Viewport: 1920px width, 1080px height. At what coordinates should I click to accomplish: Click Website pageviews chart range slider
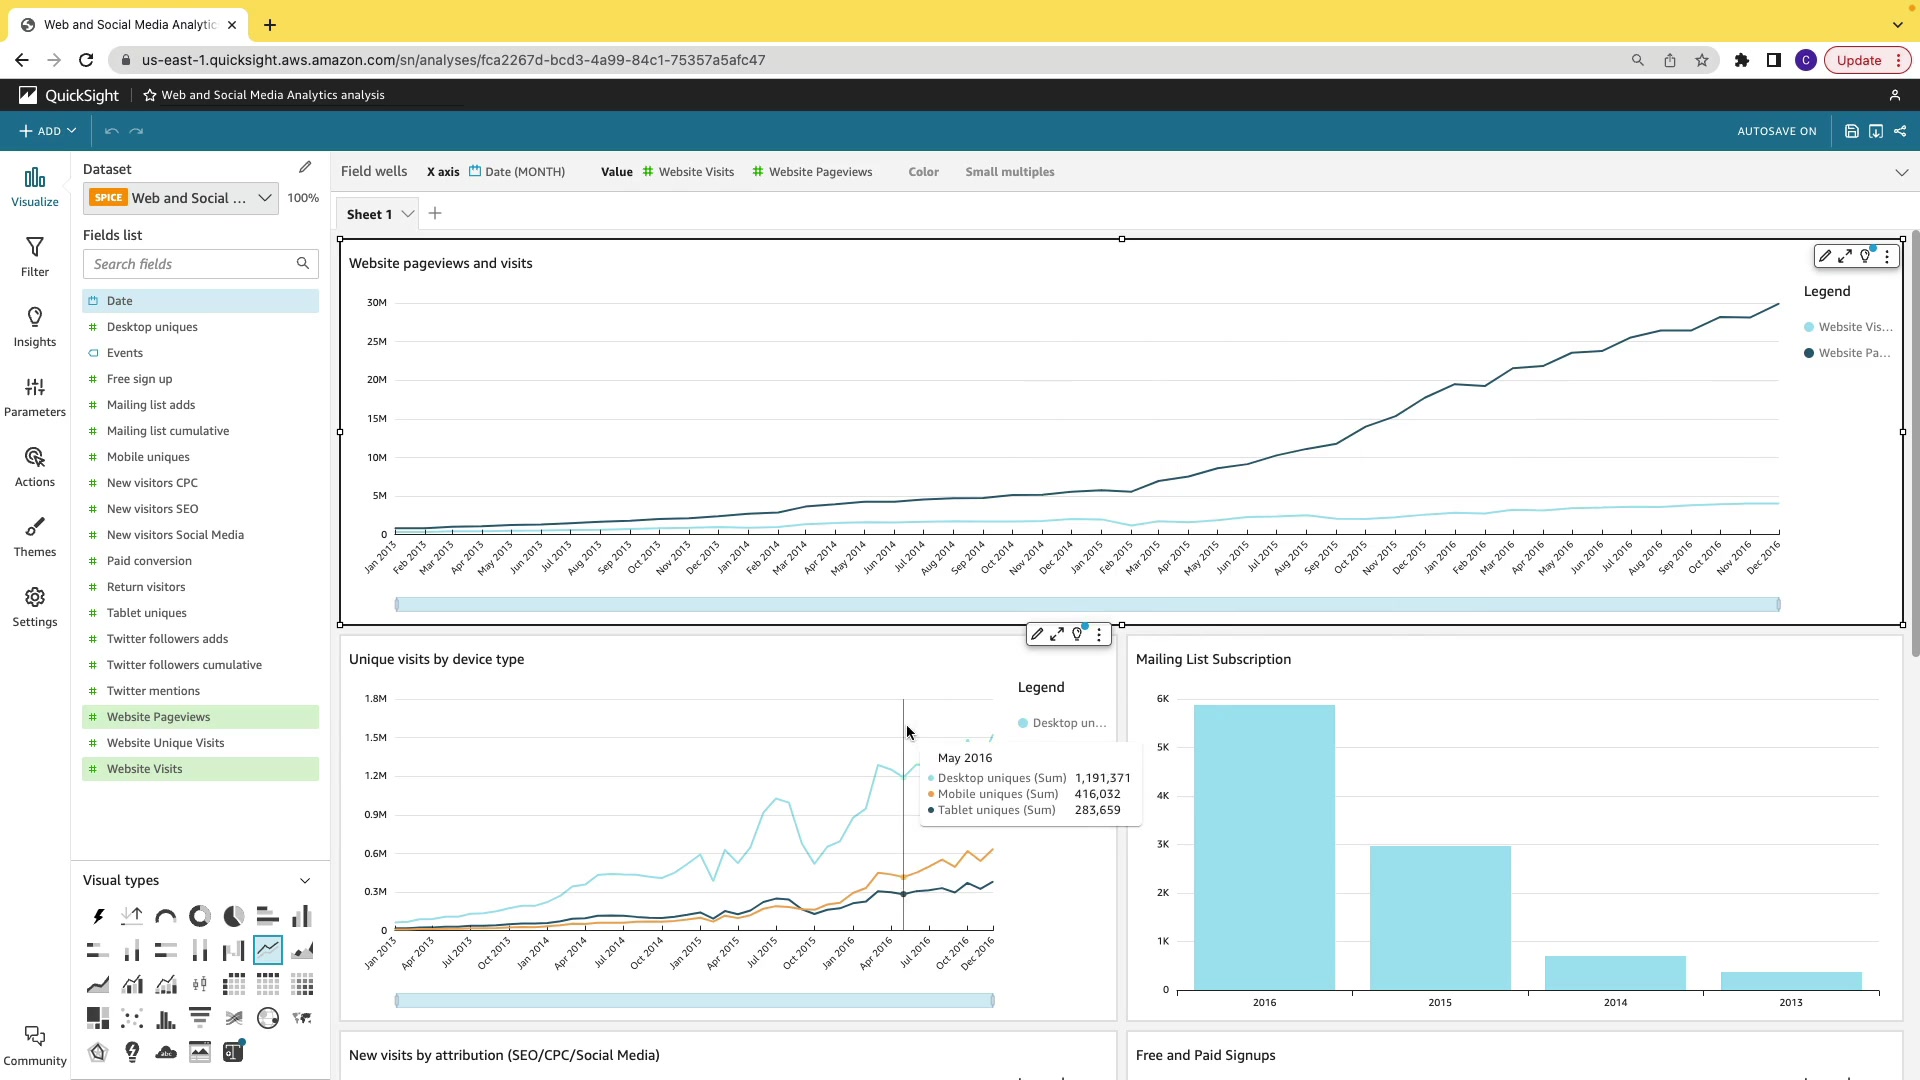point(1087,604)
